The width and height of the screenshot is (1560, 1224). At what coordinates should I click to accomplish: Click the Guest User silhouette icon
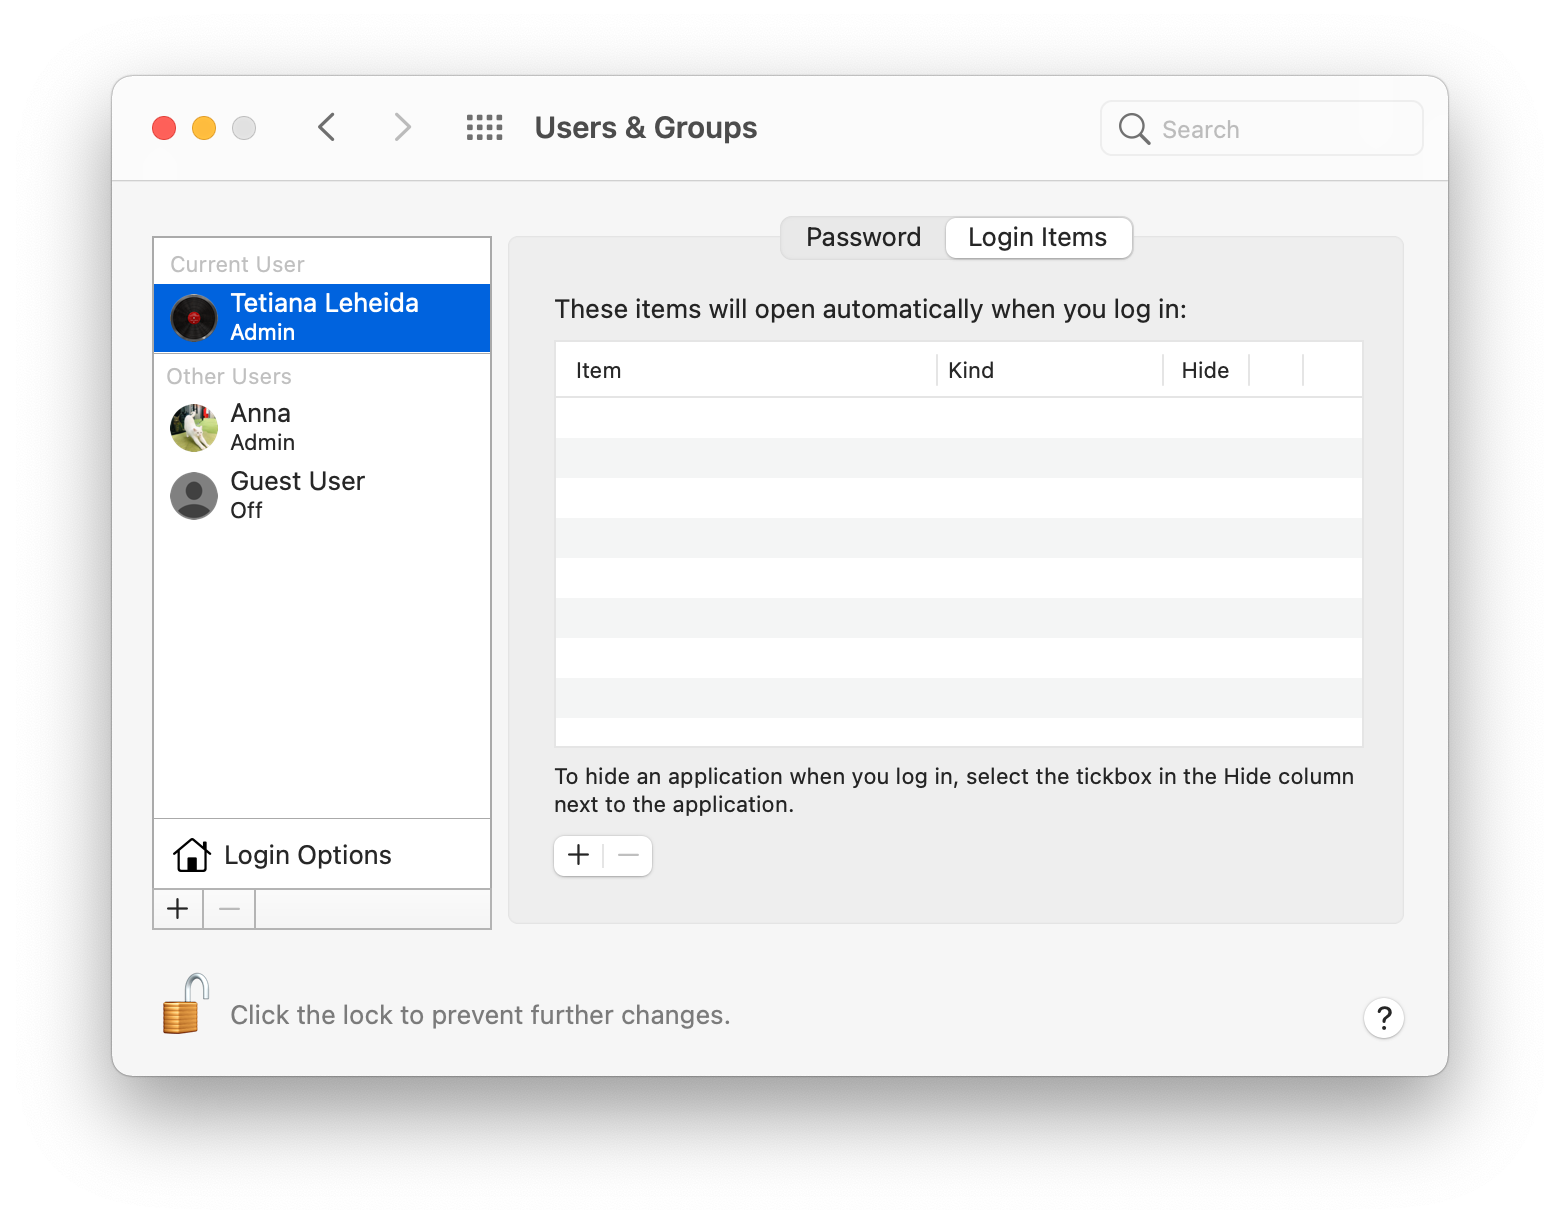coord(193,495)
